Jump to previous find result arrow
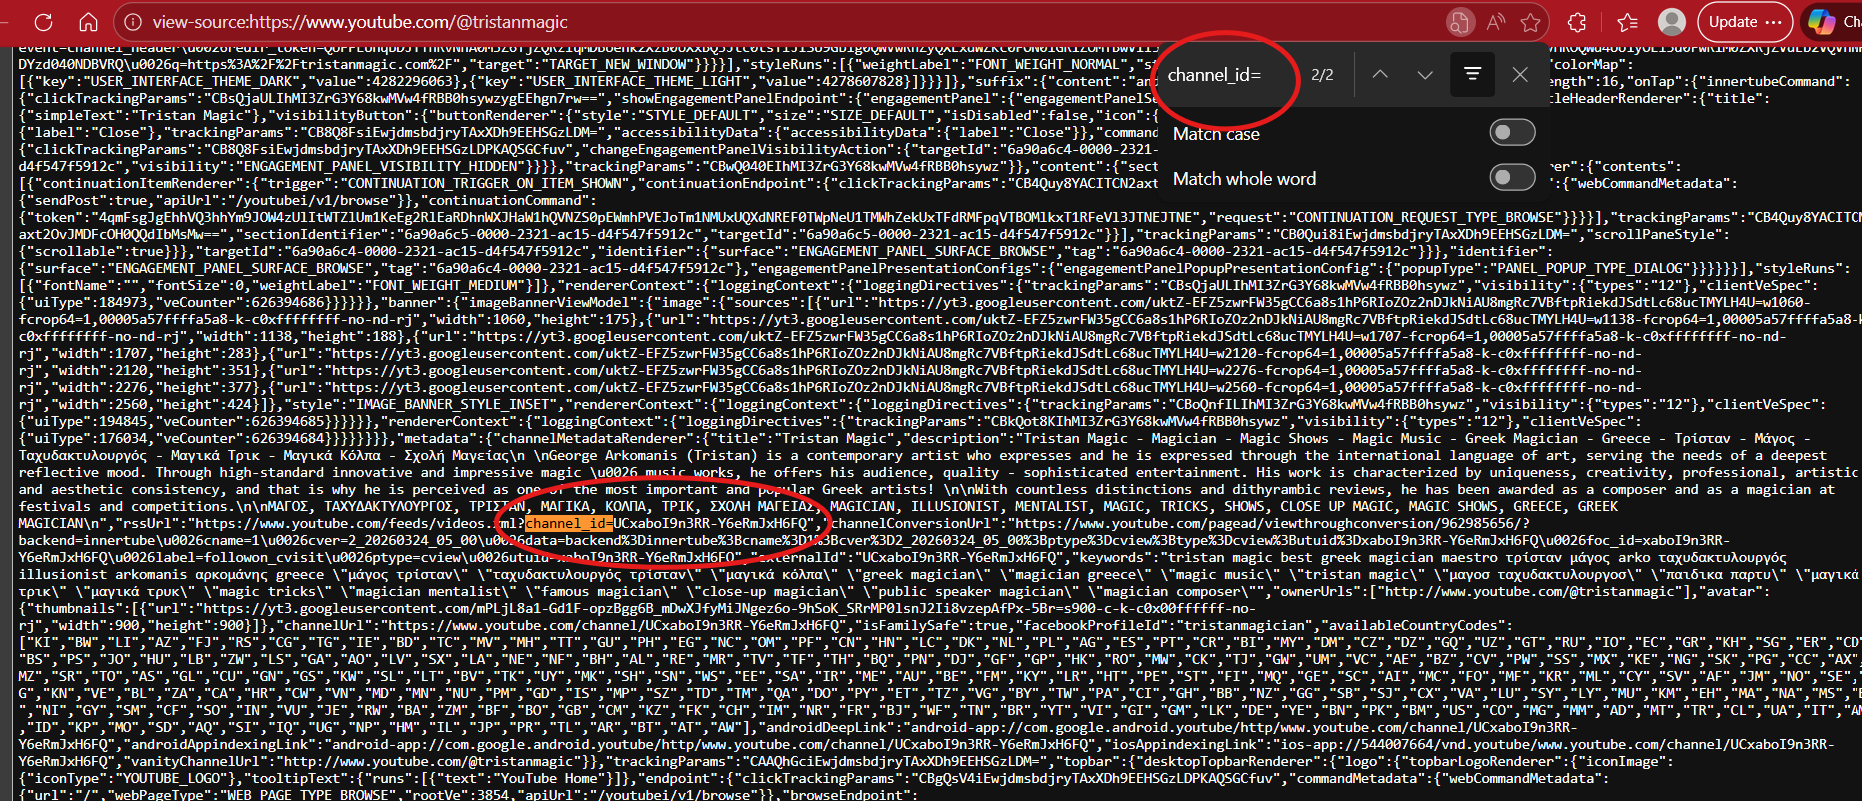 click(1380, 75)
